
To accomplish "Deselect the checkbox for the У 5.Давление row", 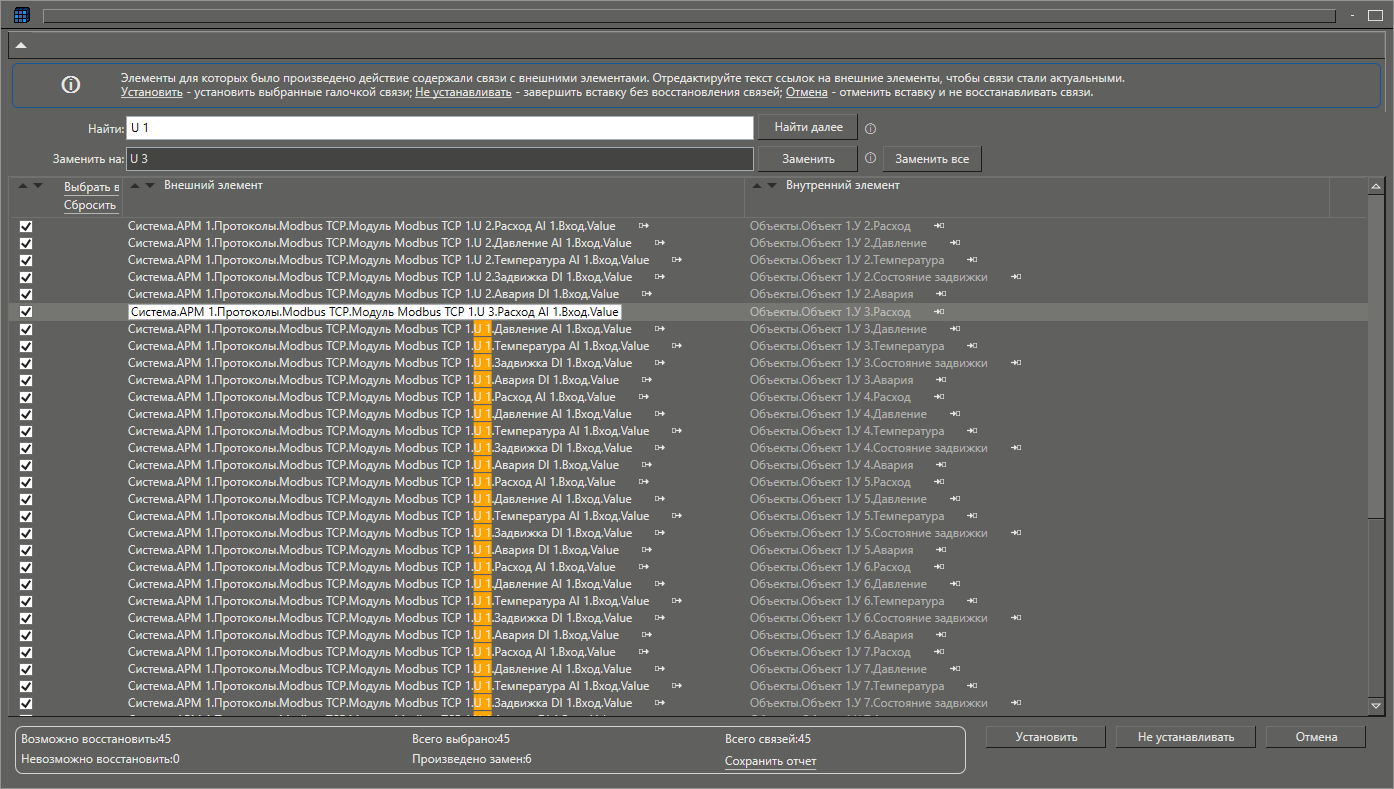I will click(26, 499).
